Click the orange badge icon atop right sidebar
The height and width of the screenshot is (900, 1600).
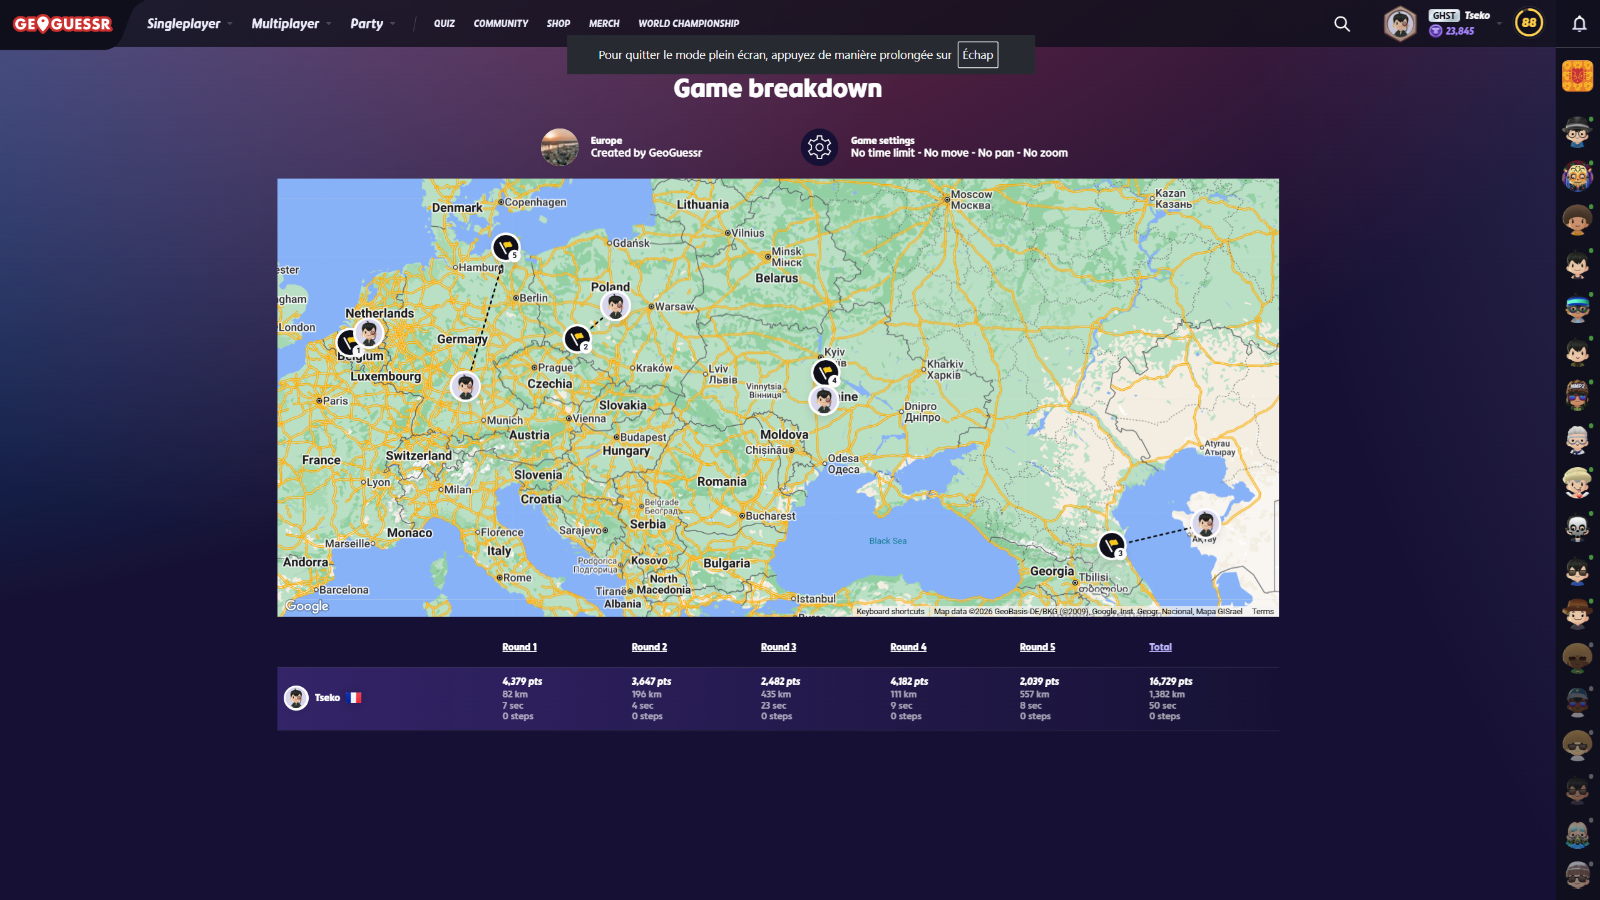tap(1577, 76)
